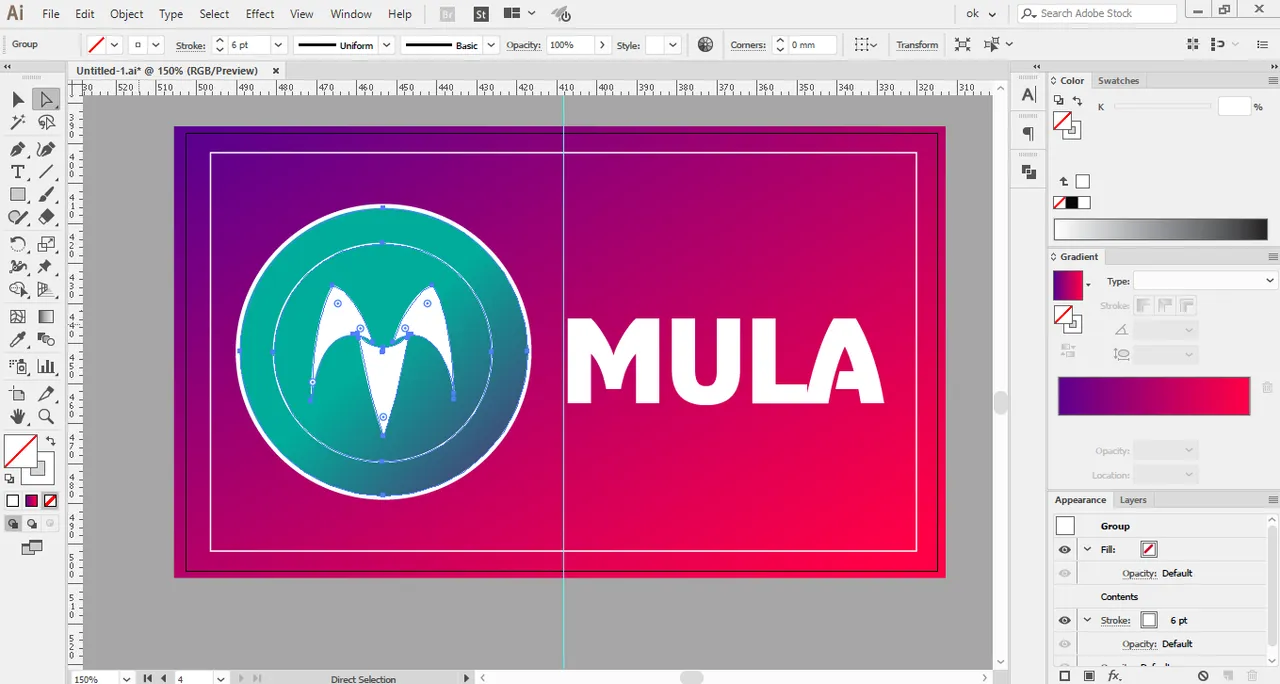Image resolution: width=1280 pixels, height=684 pixels.
Task: Toggle visibility of the Fill attribute
Action: 1064,549
